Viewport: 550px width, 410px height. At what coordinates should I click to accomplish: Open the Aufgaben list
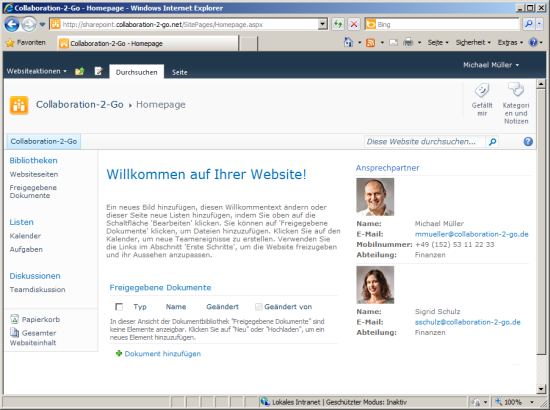click(x=26, y=249)
